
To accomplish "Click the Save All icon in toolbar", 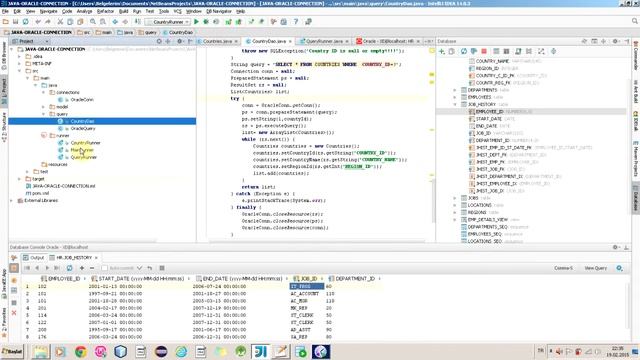I will click(16, 22).
